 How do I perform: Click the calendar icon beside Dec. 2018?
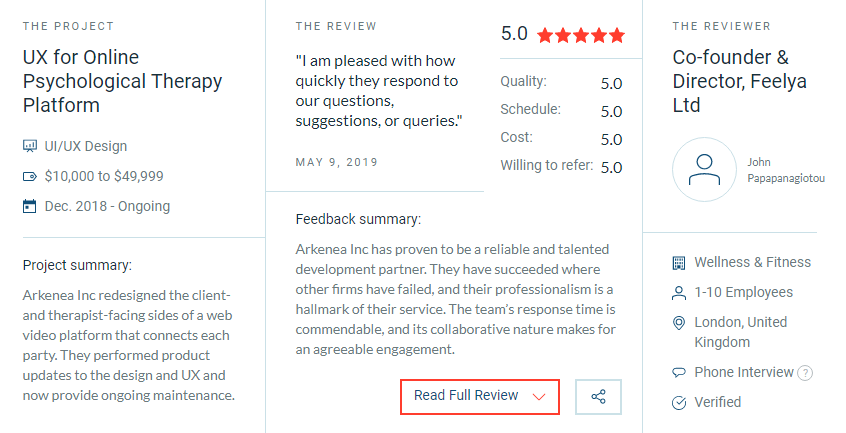(x=30, y=206)
